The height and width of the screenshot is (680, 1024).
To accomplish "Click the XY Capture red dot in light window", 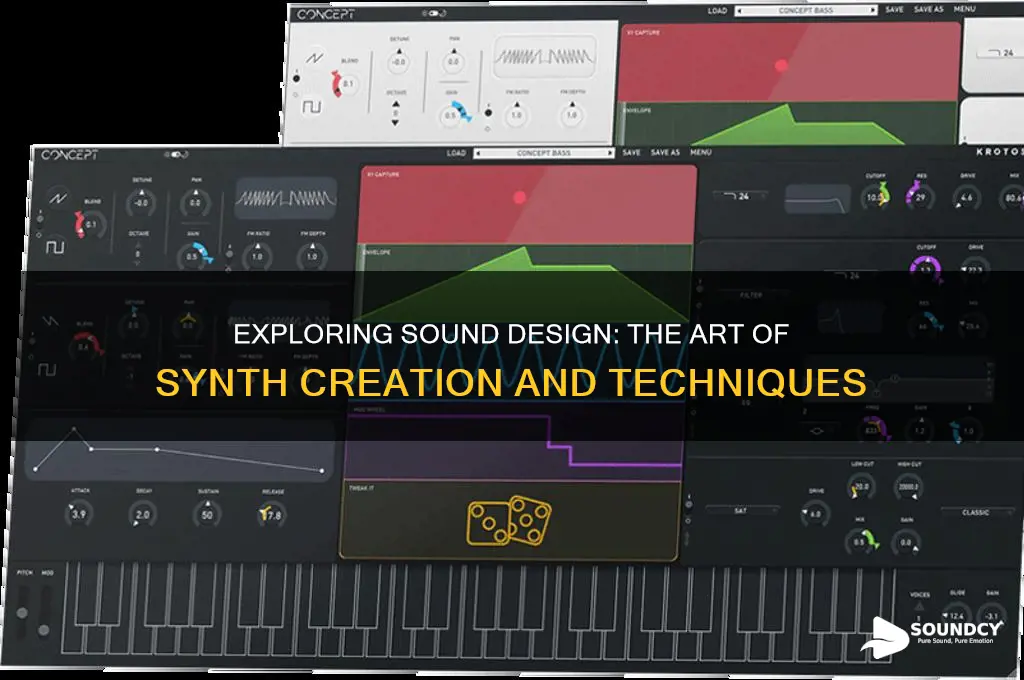I will [x=781, y=65].
